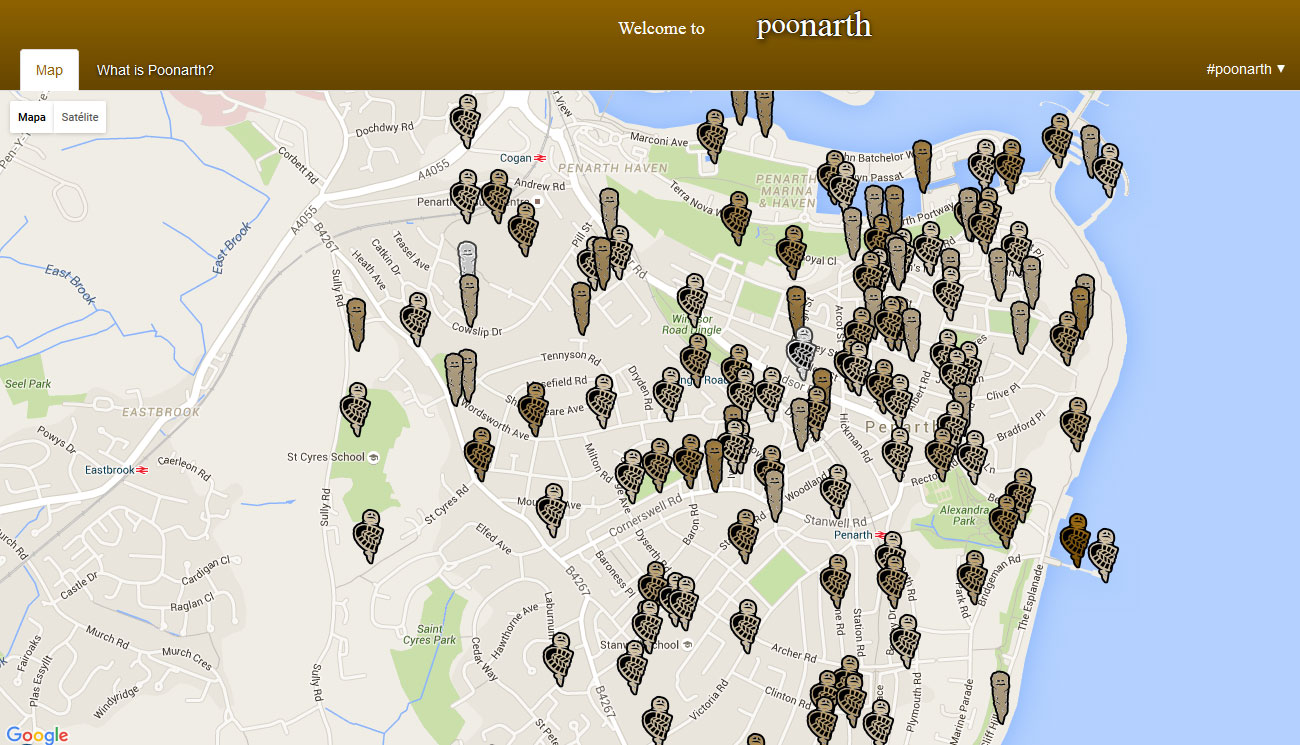Select the brown marker on Sully Rd

tap(356, 324)
